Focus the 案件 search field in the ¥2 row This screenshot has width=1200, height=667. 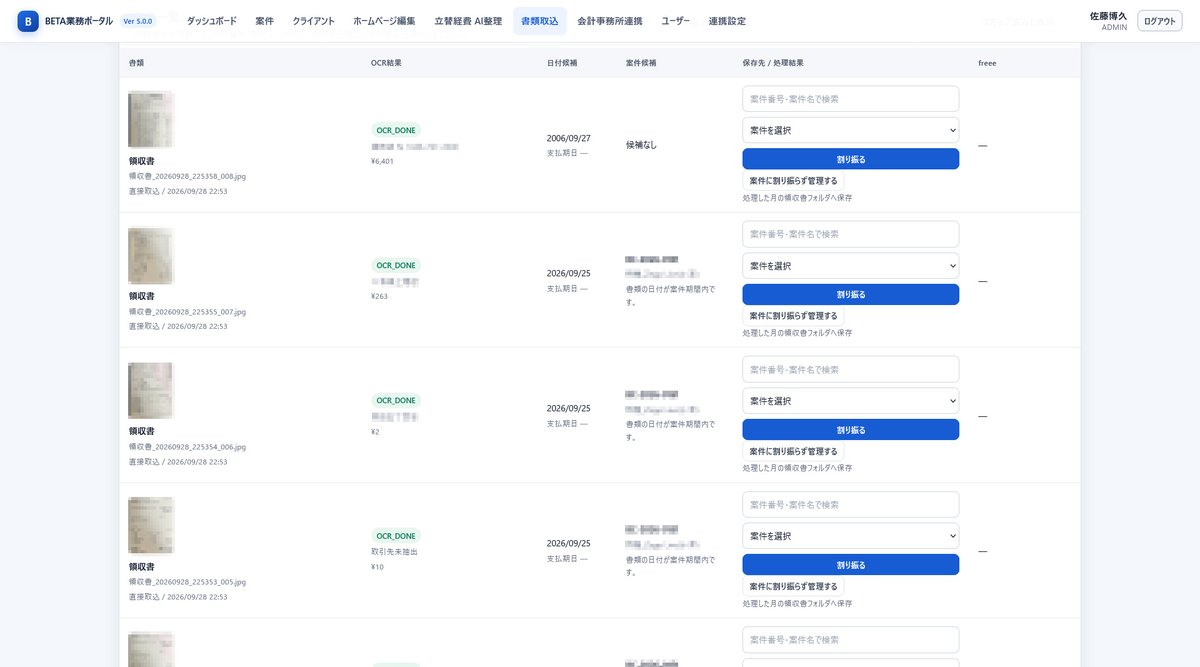tap(851, 369)
